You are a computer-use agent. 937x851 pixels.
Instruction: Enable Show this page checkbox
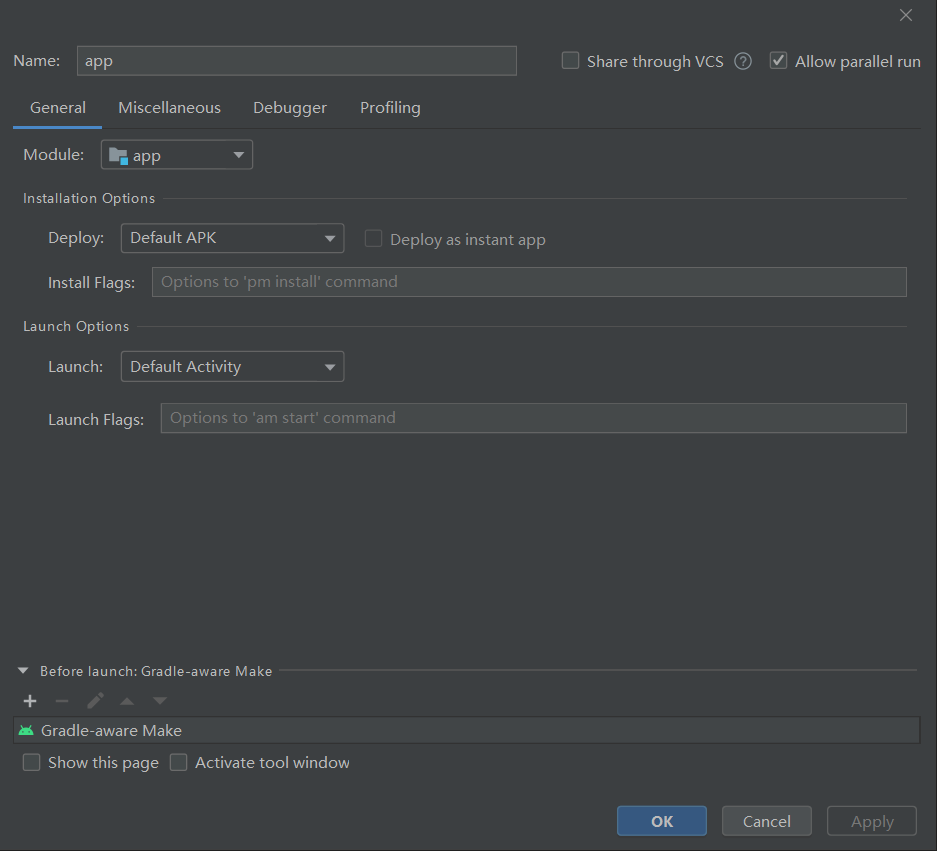(x=31, y=763)
